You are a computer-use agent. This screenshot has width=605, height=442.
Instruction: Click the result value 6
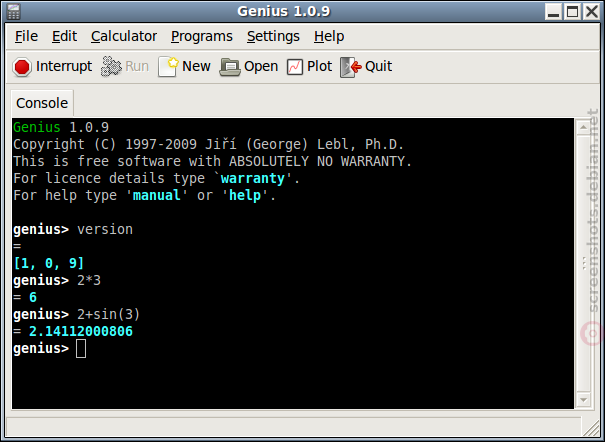33,297
